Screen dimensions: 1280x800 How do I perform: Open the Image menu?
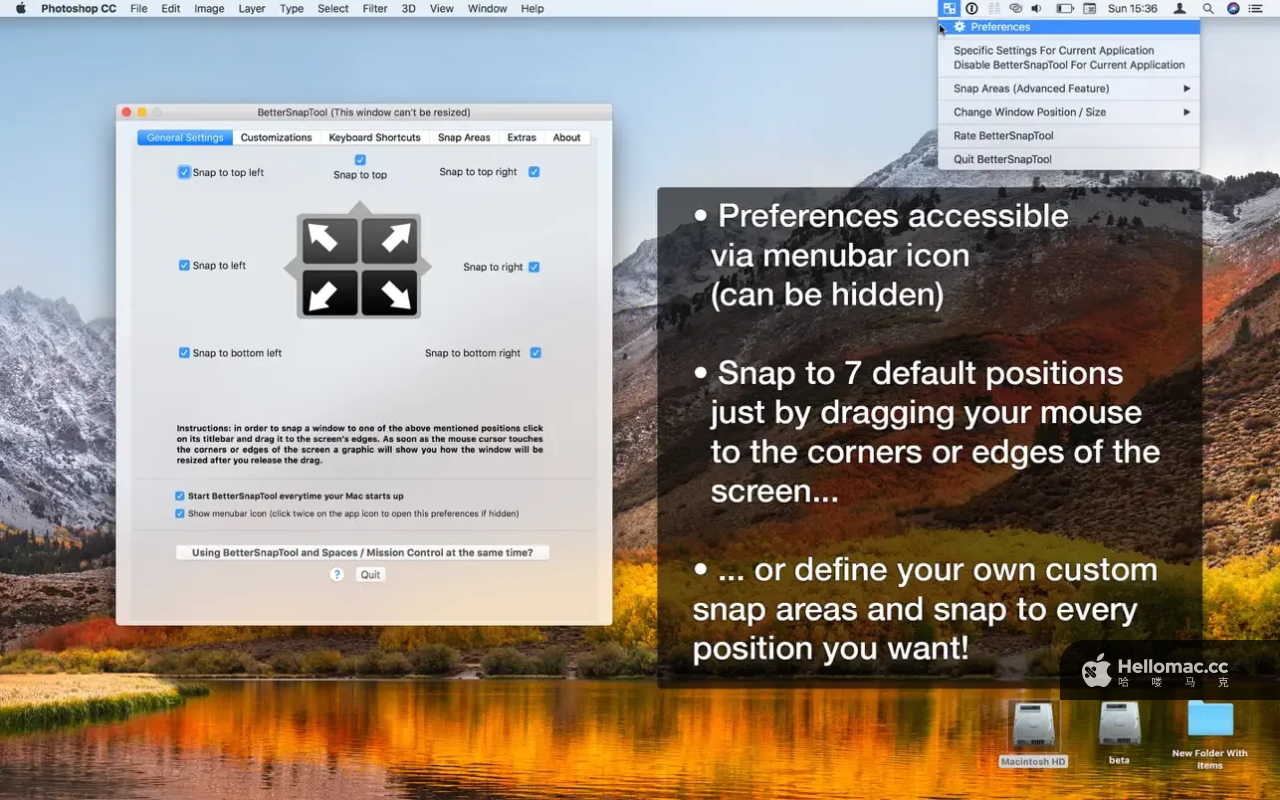(209, 8)
